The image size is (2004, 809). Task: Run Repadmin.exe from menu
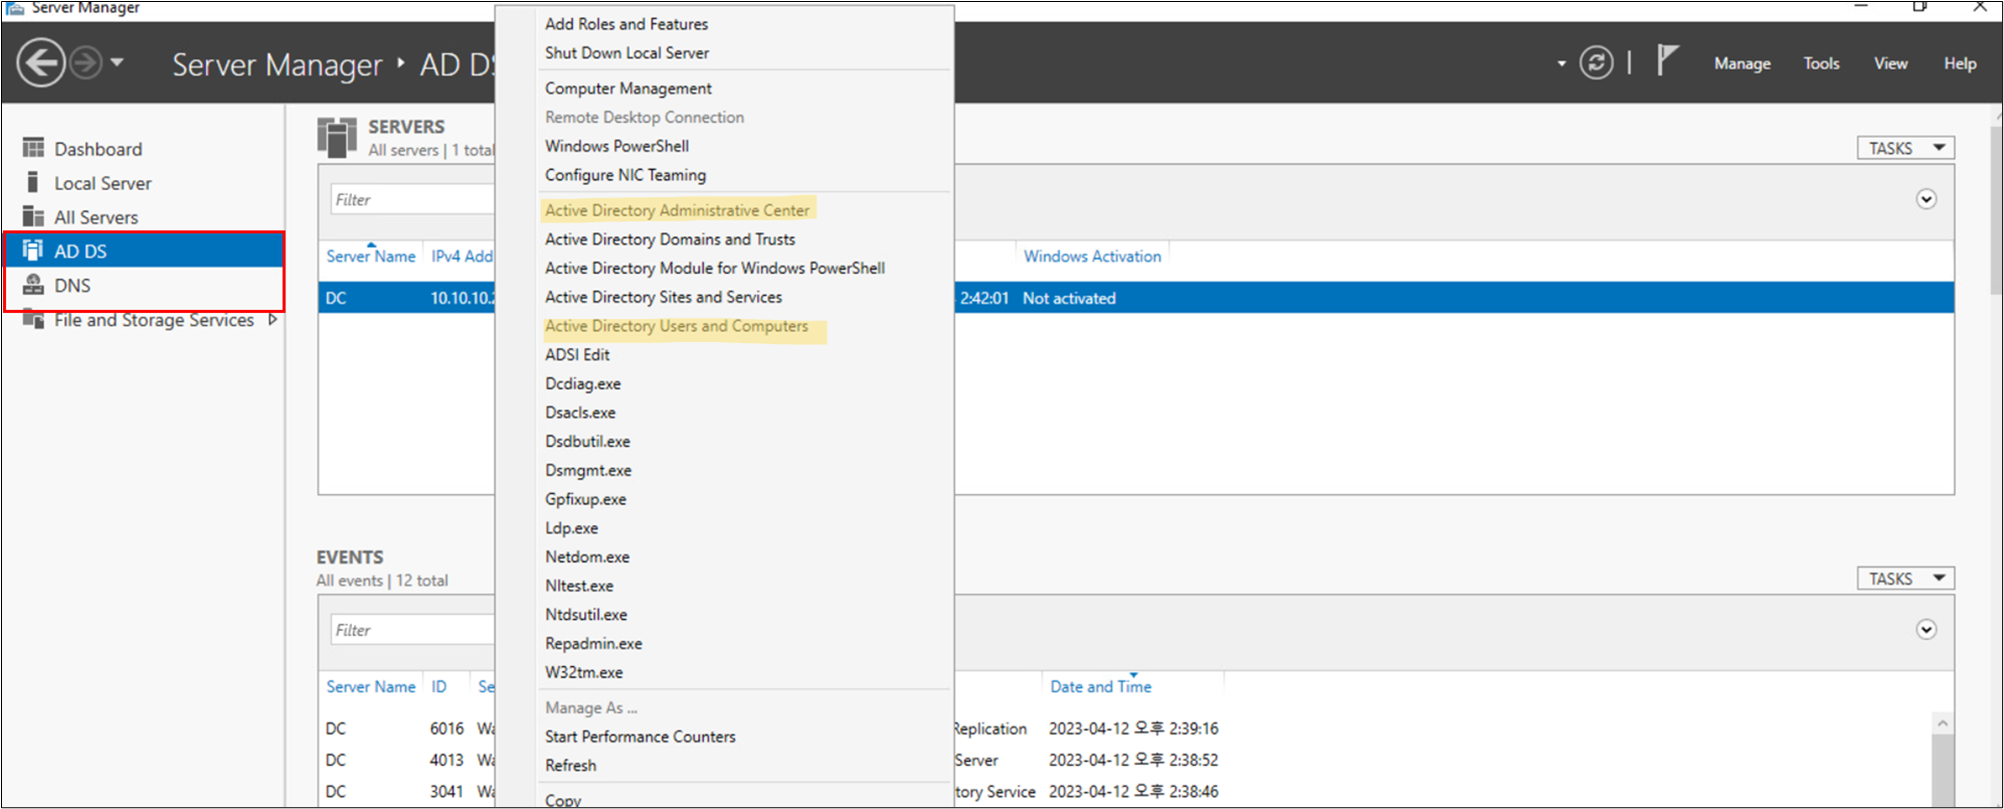(x=593, y=644)
